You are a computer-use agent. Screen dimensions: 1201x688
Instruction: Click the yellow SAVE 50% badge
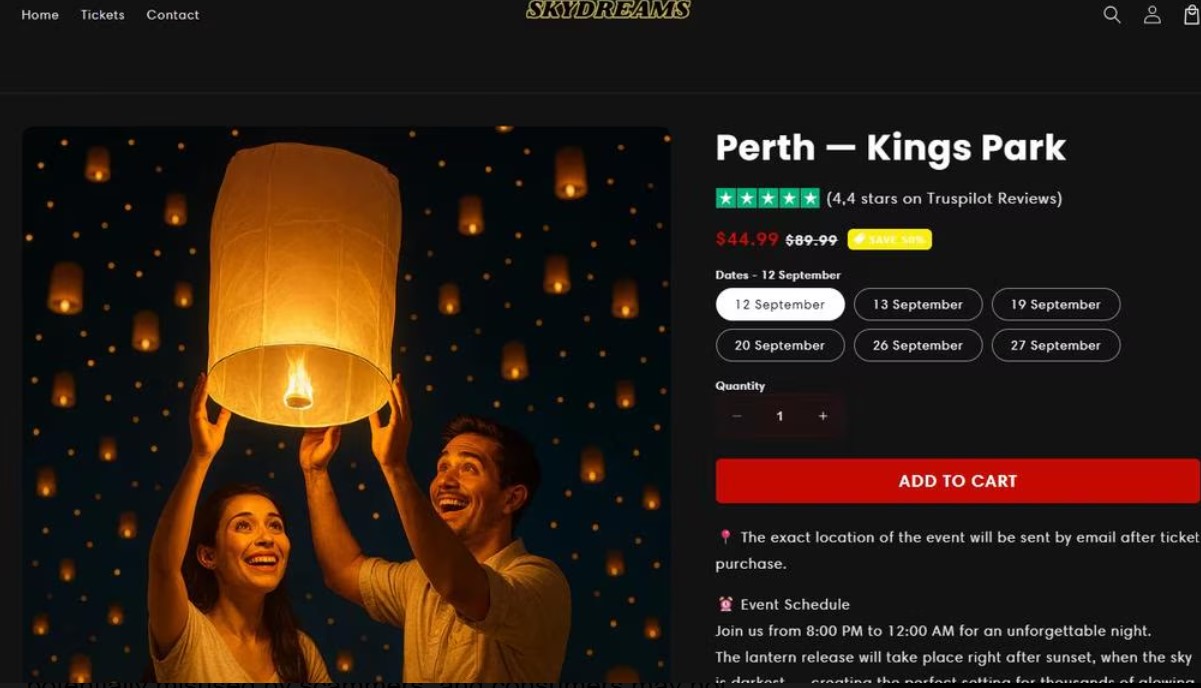889,239
